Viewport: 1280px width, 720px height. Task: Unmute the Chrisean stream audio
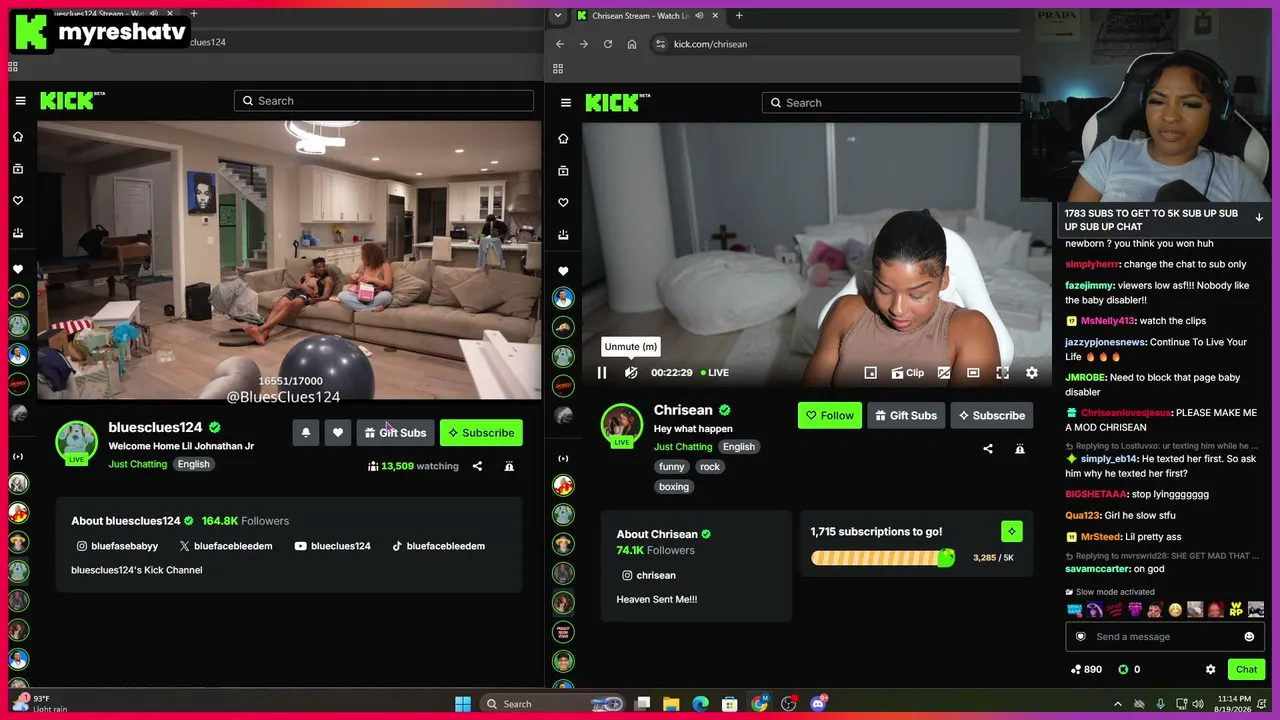coord(631,373)
